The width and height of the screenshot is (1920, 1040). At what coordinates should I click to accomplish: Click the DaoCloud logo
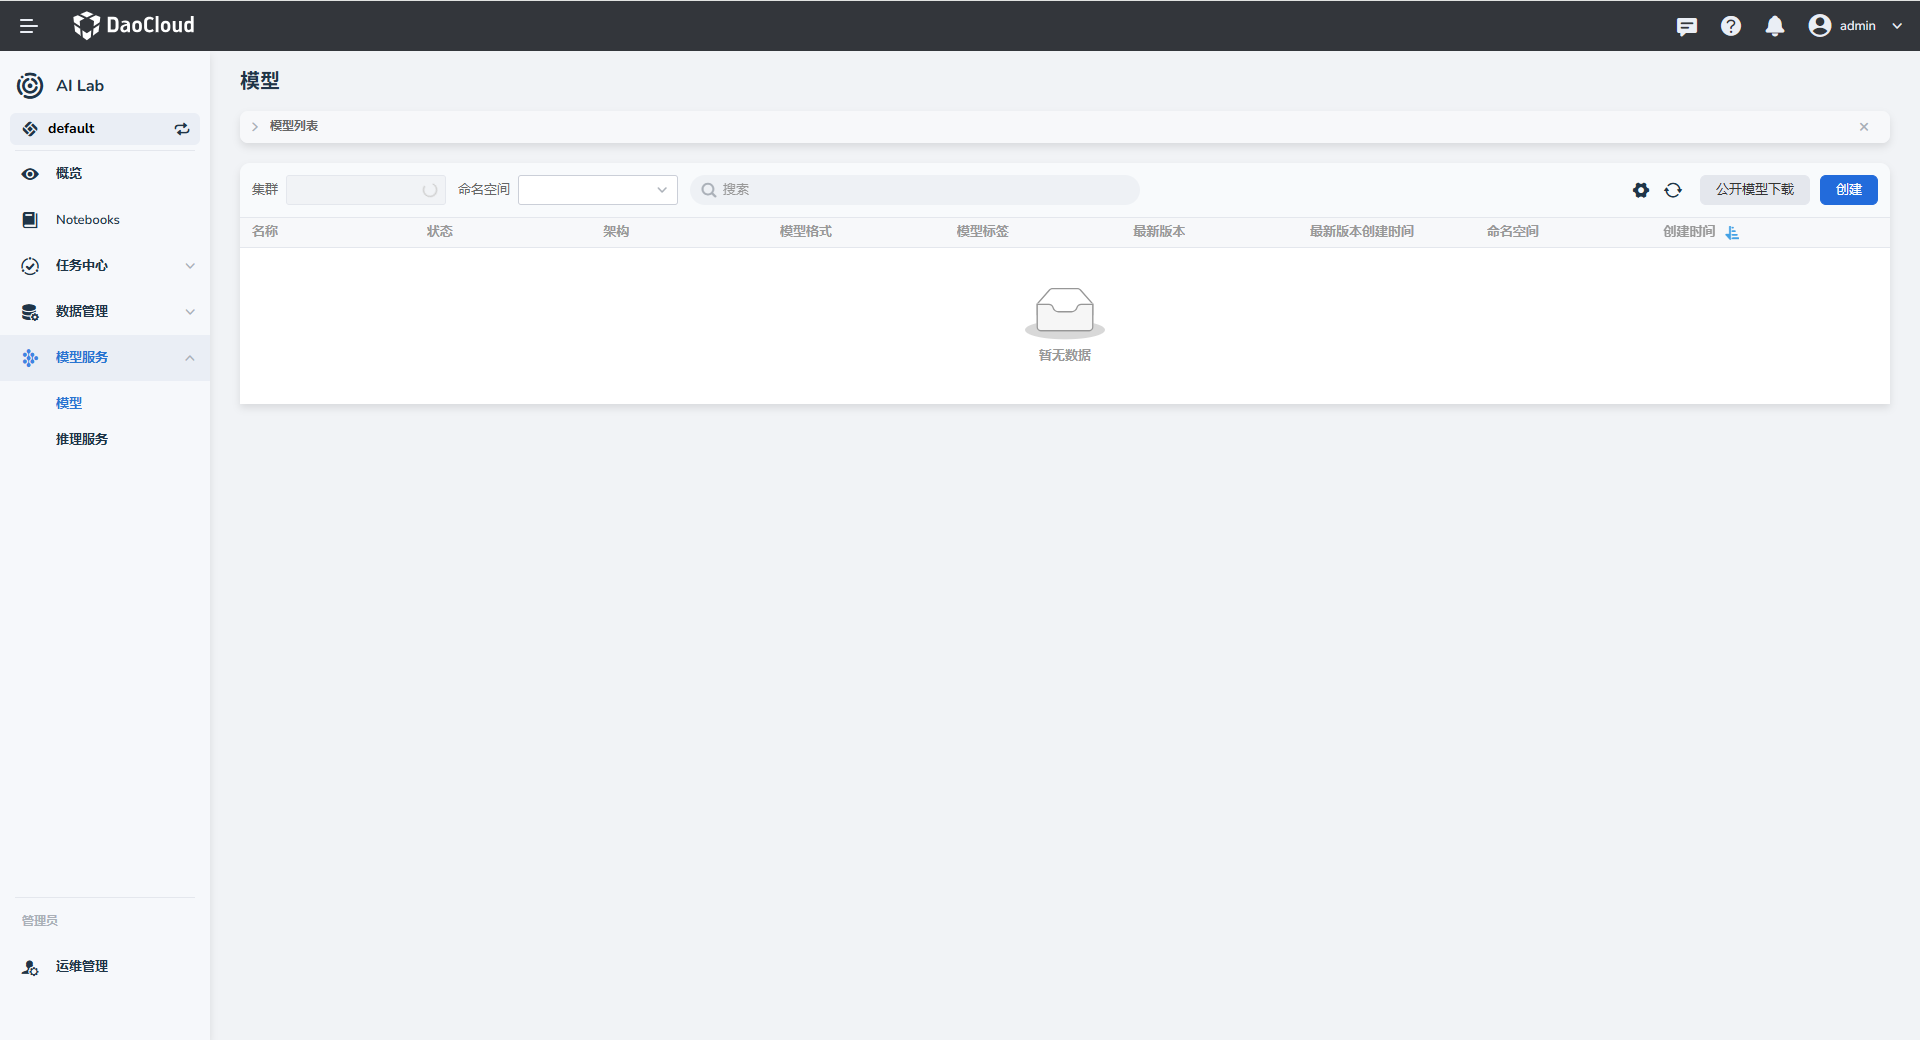(134, 26)
